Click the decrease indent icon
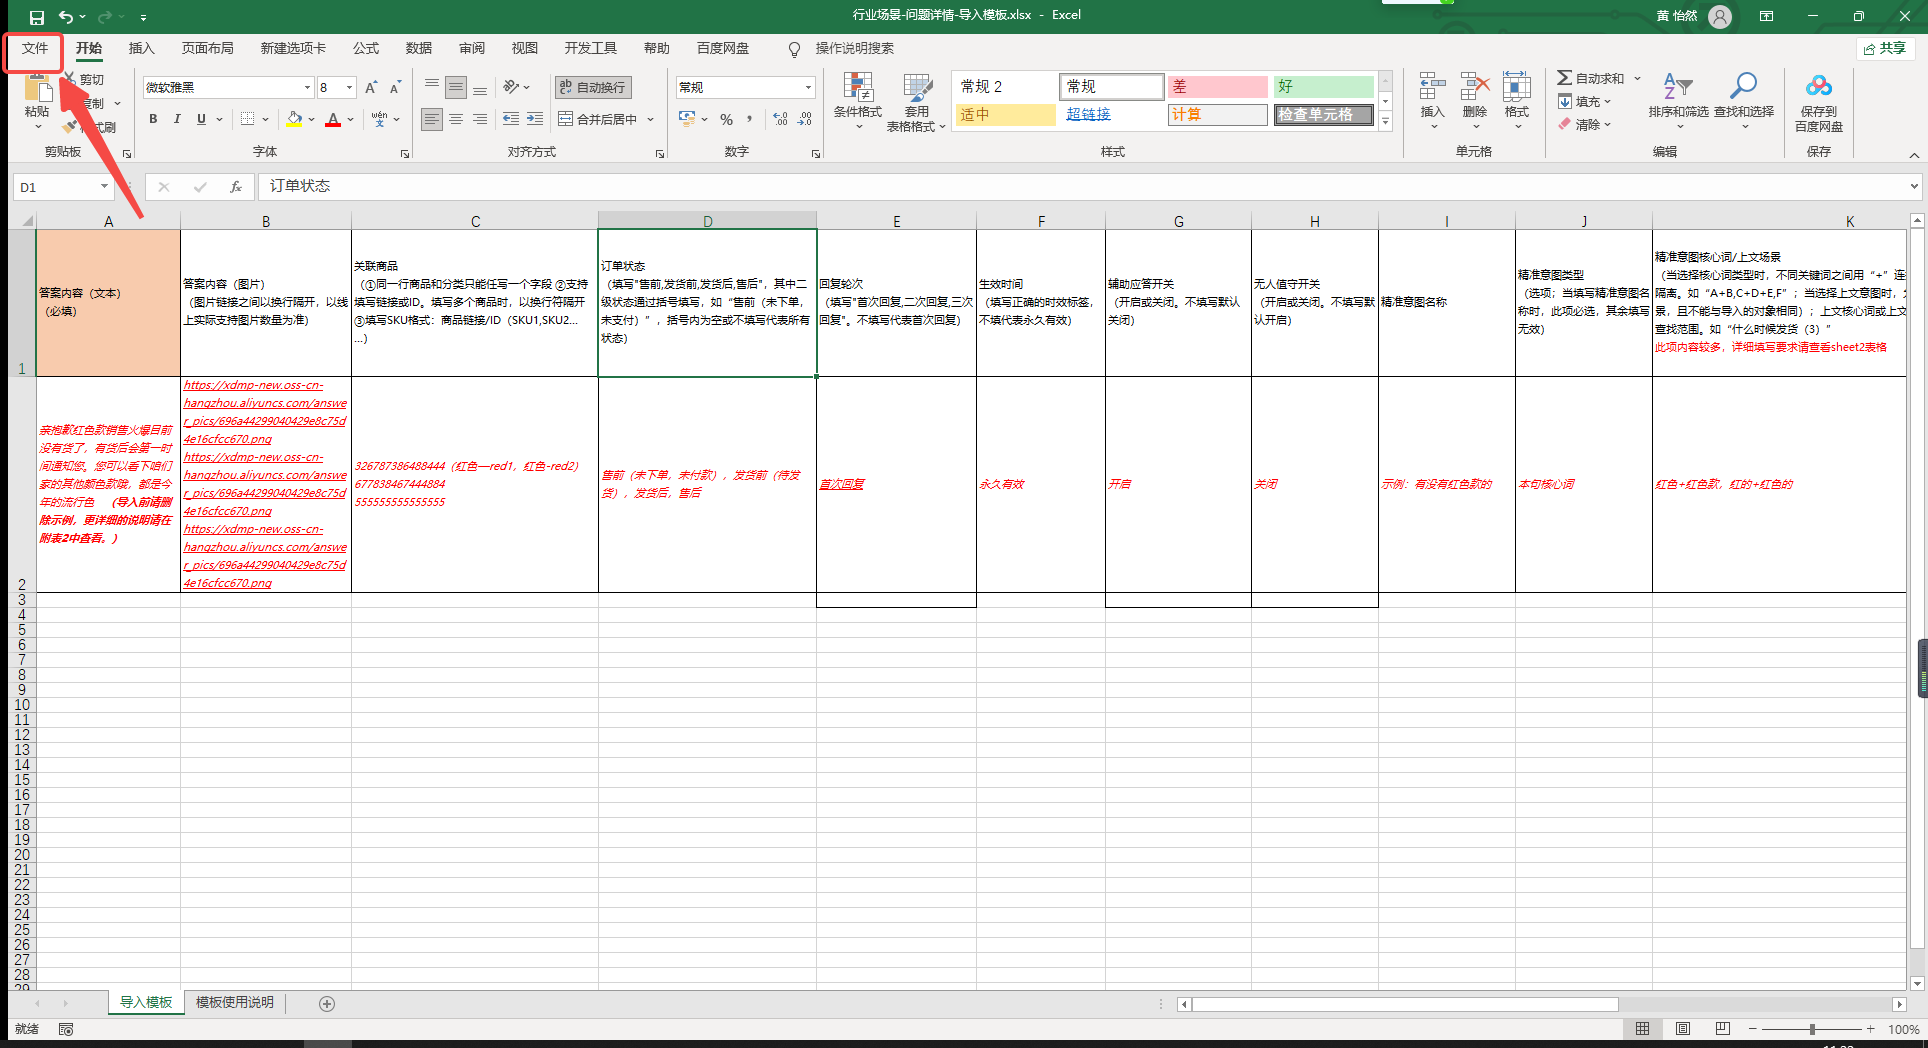The image size is (1928, 1048). pyautogui.click(x=511, y=119)
